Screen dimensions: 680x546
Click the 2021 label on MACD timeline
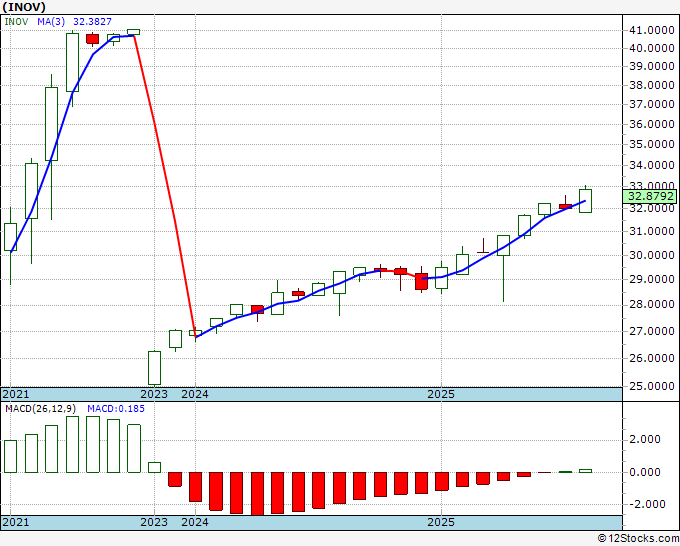coord(16,522)
